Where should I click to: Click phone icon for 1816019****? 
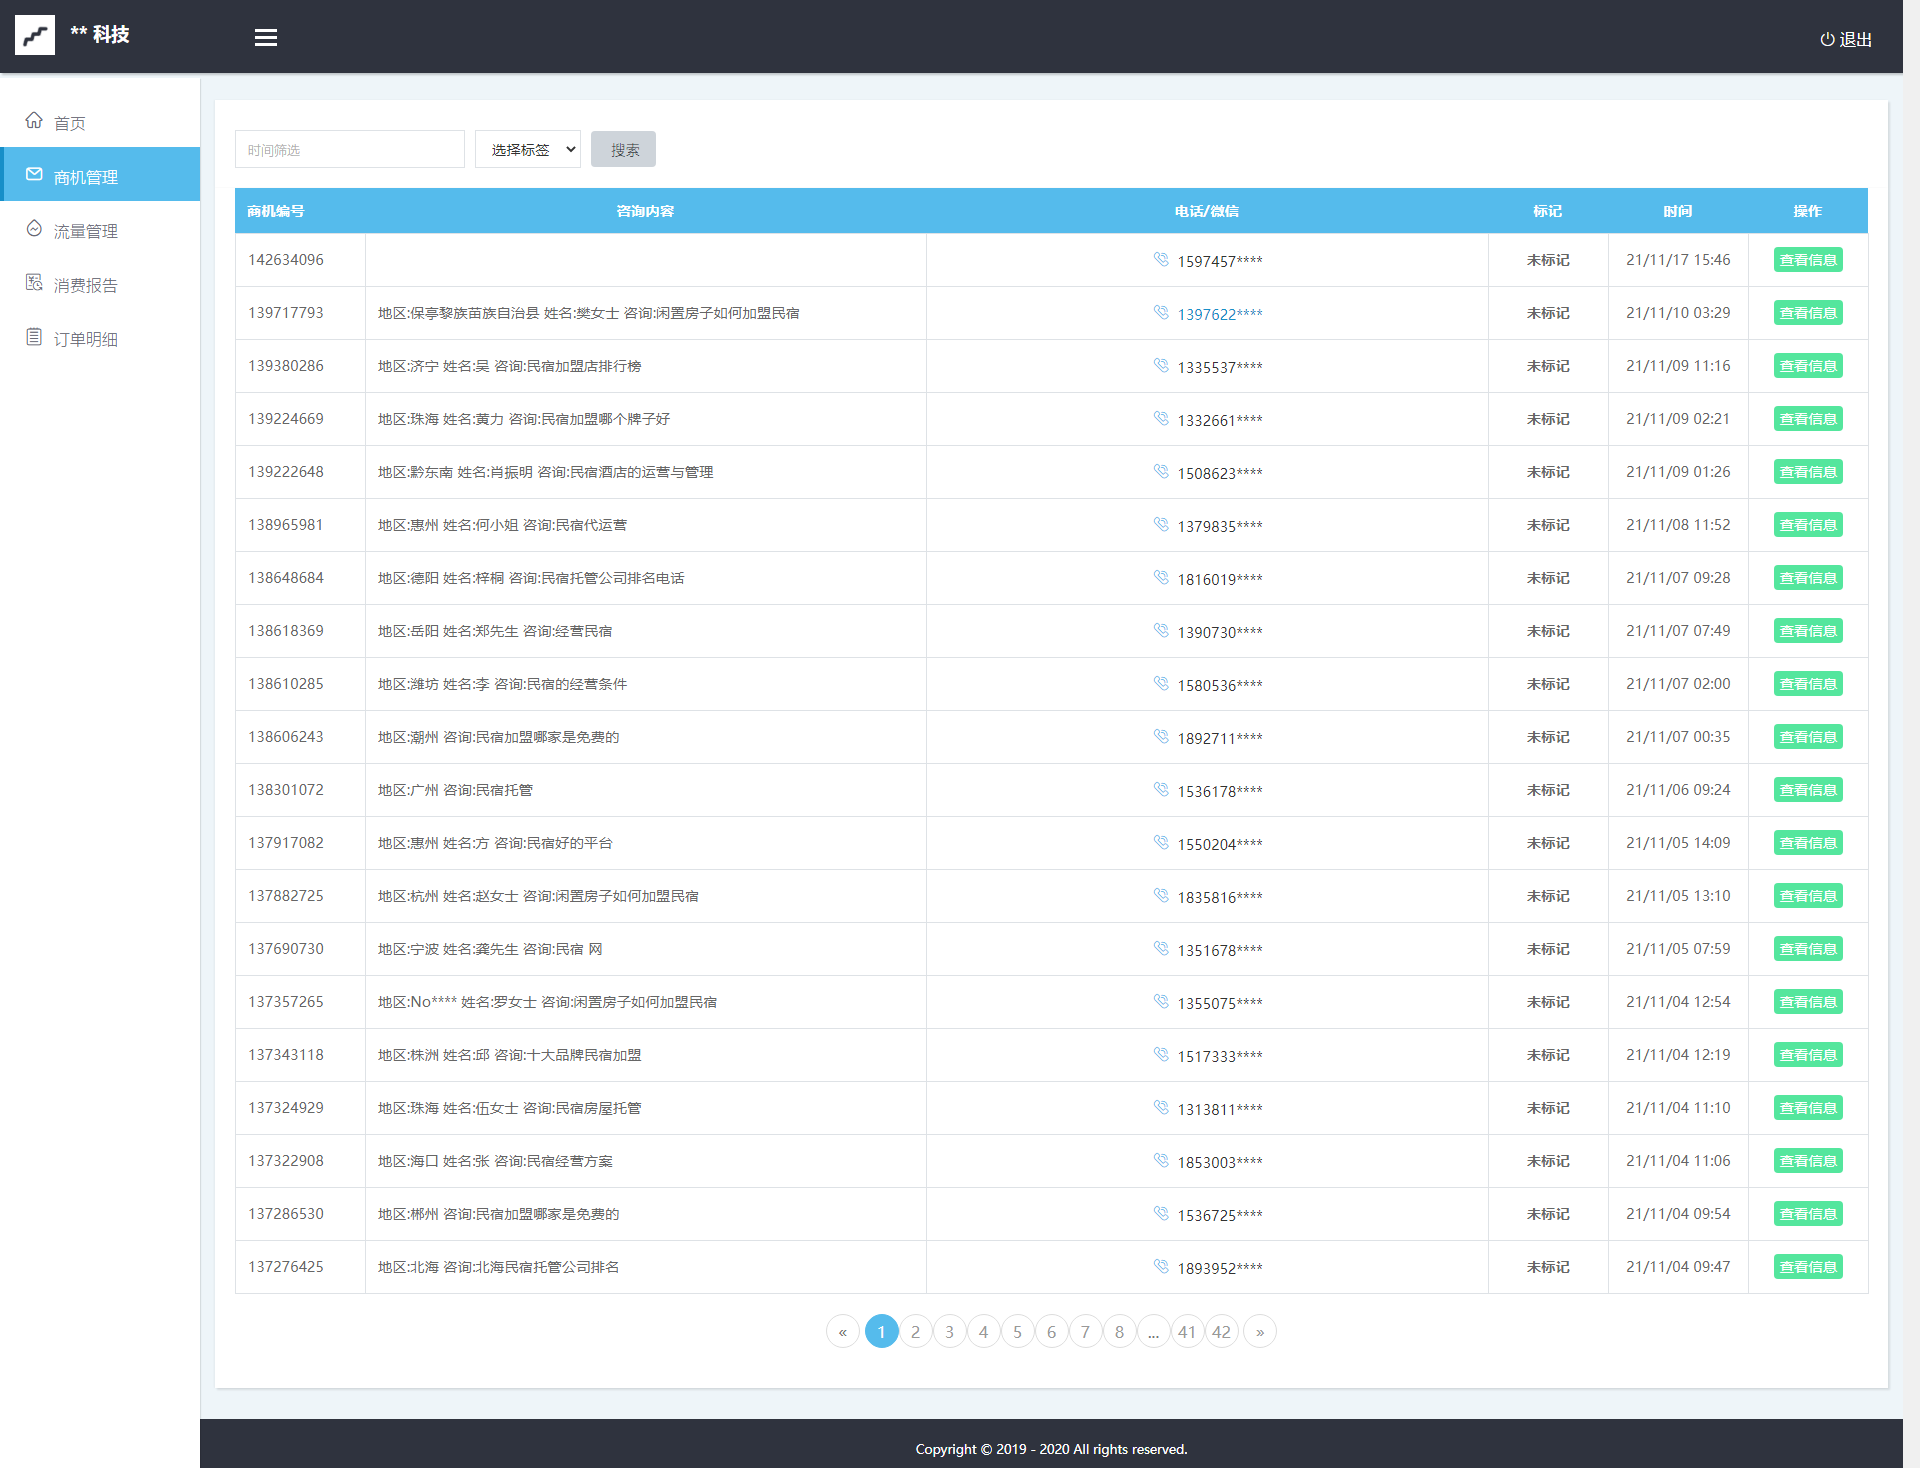1161,577
